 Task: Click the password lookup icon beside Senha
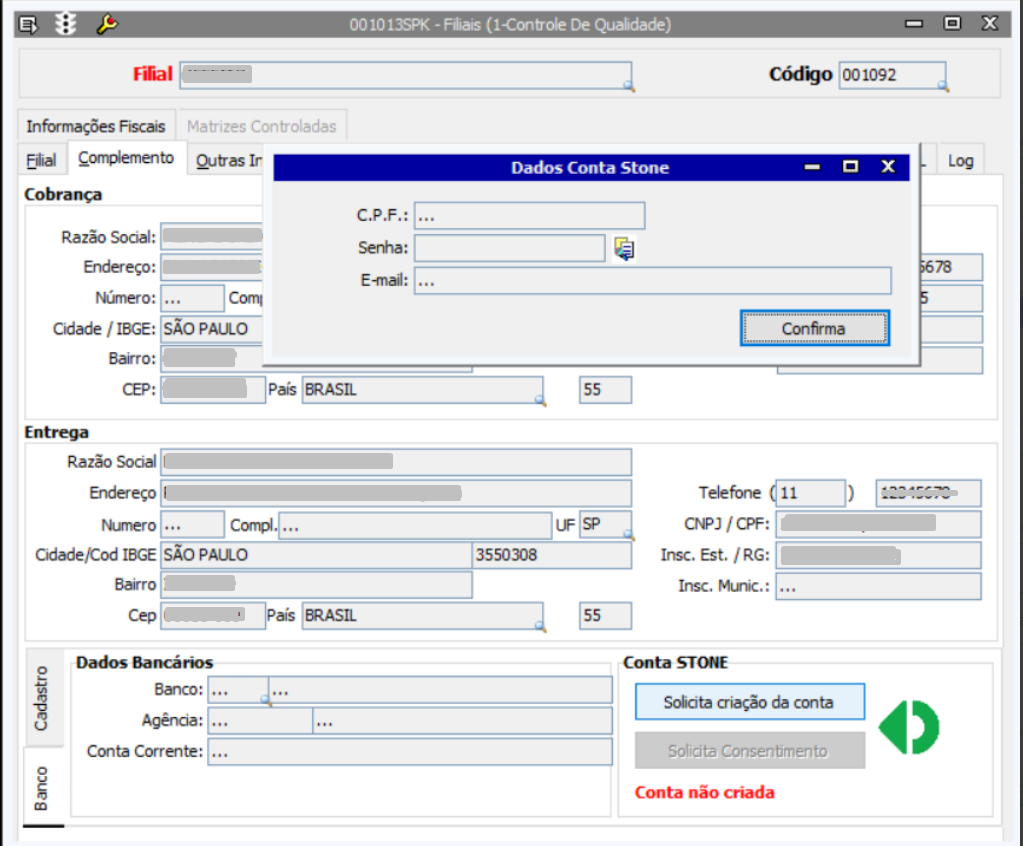click(624, 249)
